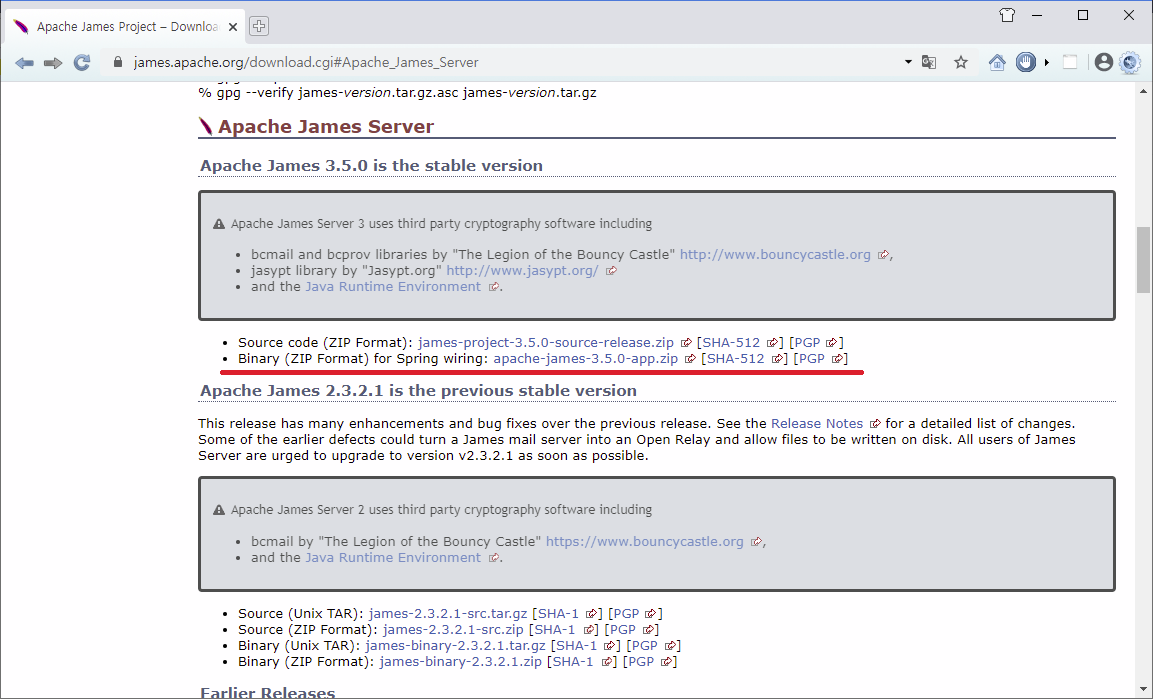Go back with the browser back arrow

click(x=24, y=63)
